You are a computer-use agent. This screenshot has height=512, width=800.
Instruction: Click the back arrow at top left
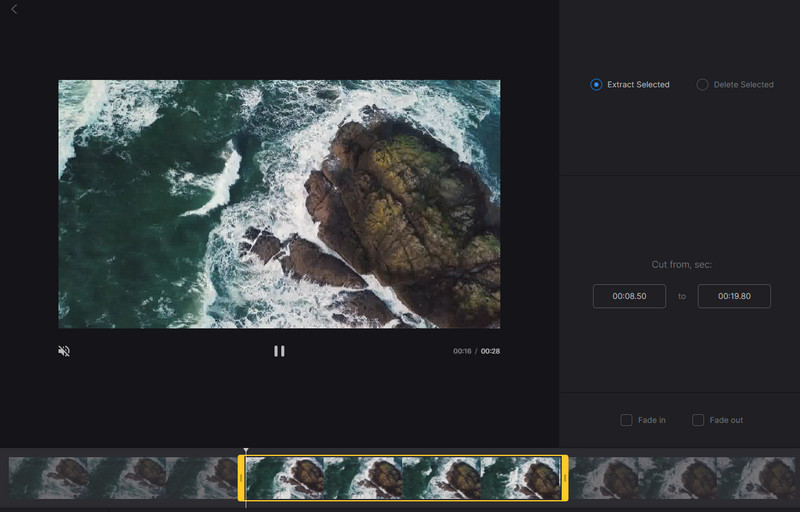pos(14,9)
